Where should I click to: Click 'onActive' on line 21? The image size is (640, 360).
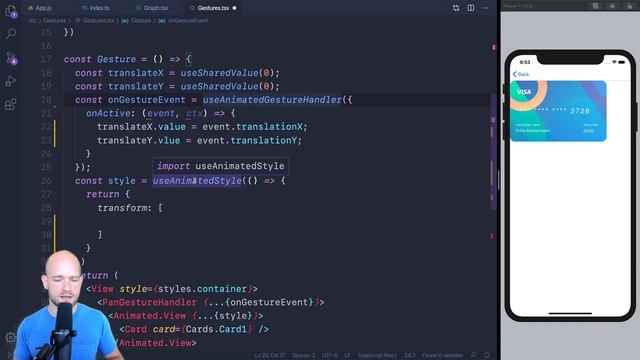click(x=108, y=113)
